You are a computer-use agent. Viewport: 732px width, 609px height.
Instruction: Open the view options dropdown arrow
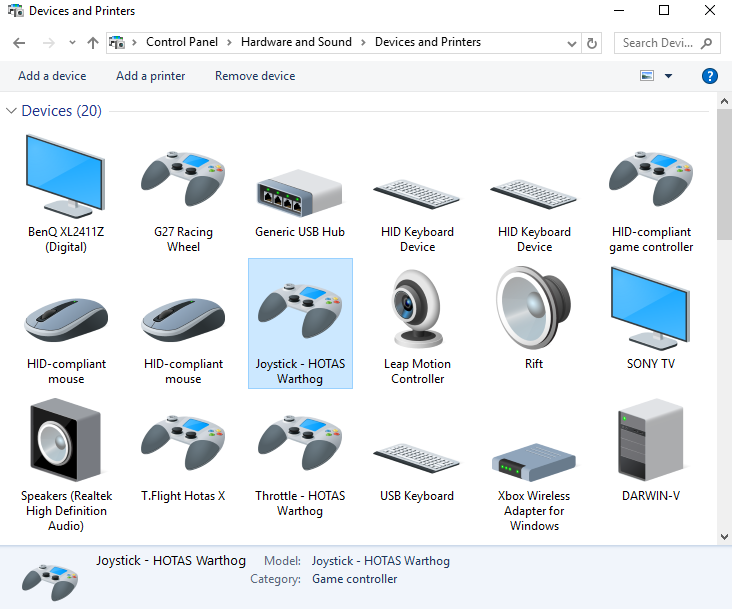click(669, 76)
